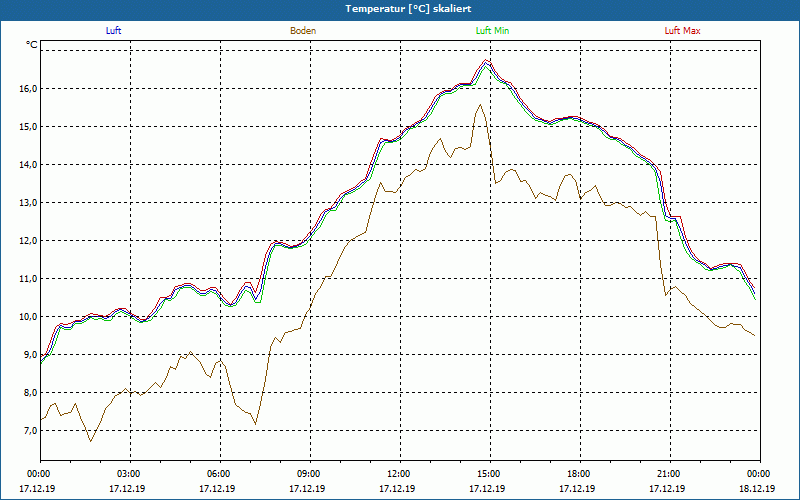Click the °C unit label

click(32, 45)
